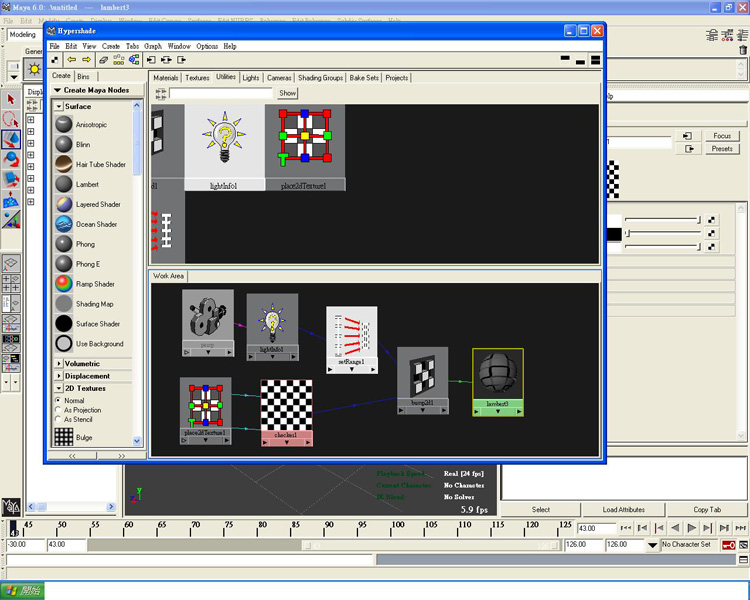Click Hypershade next graph arrow
Viewport: 750px width, 600px height.
click(x=86, y=60)
